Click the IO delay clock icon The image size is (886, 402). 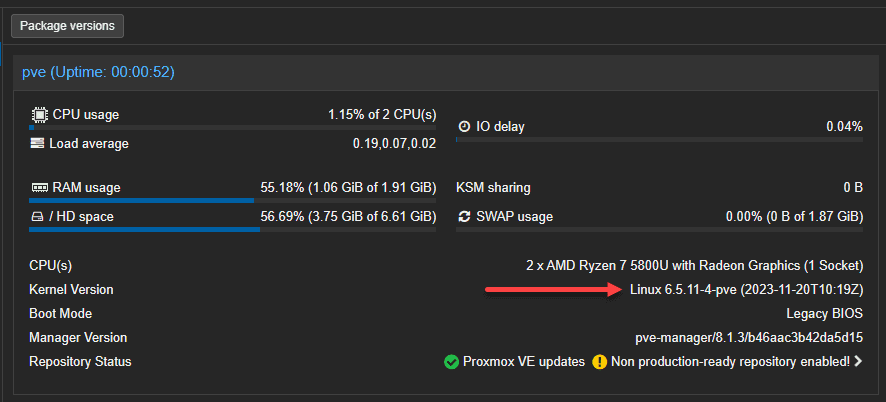click(464, 127)
